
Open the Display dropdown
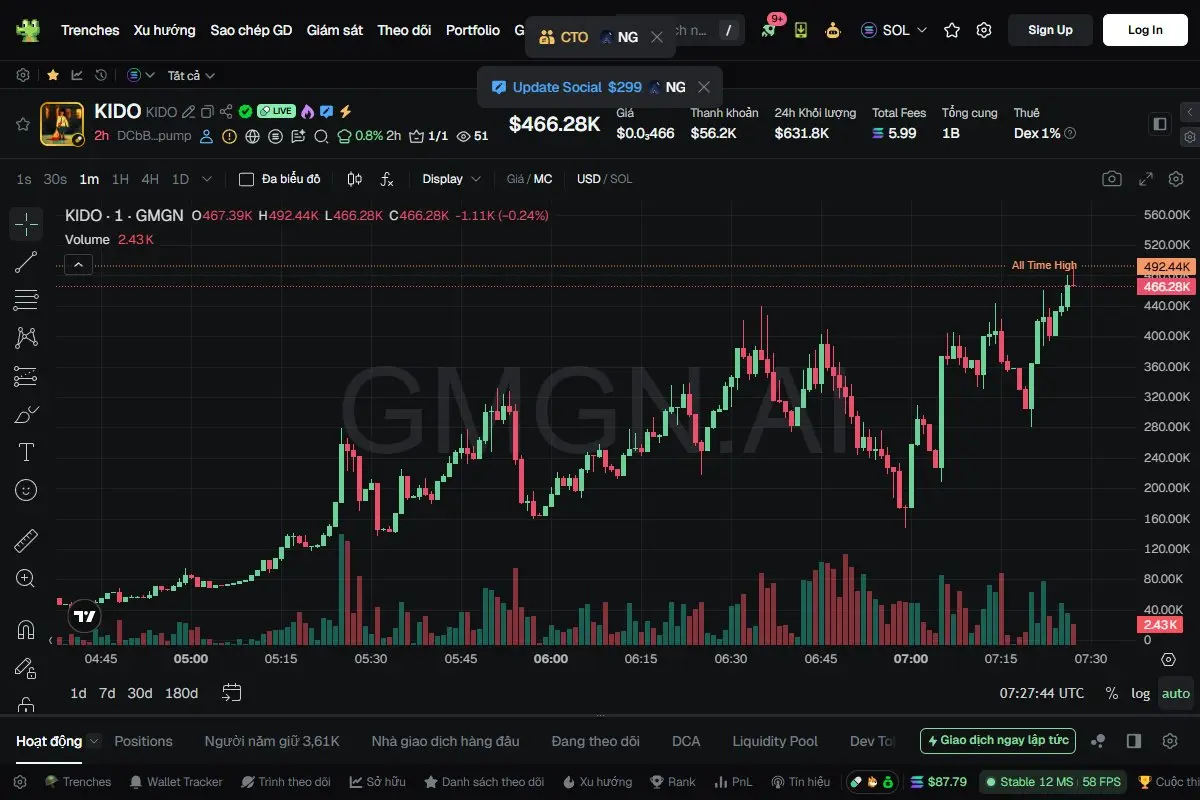[451, 179]
